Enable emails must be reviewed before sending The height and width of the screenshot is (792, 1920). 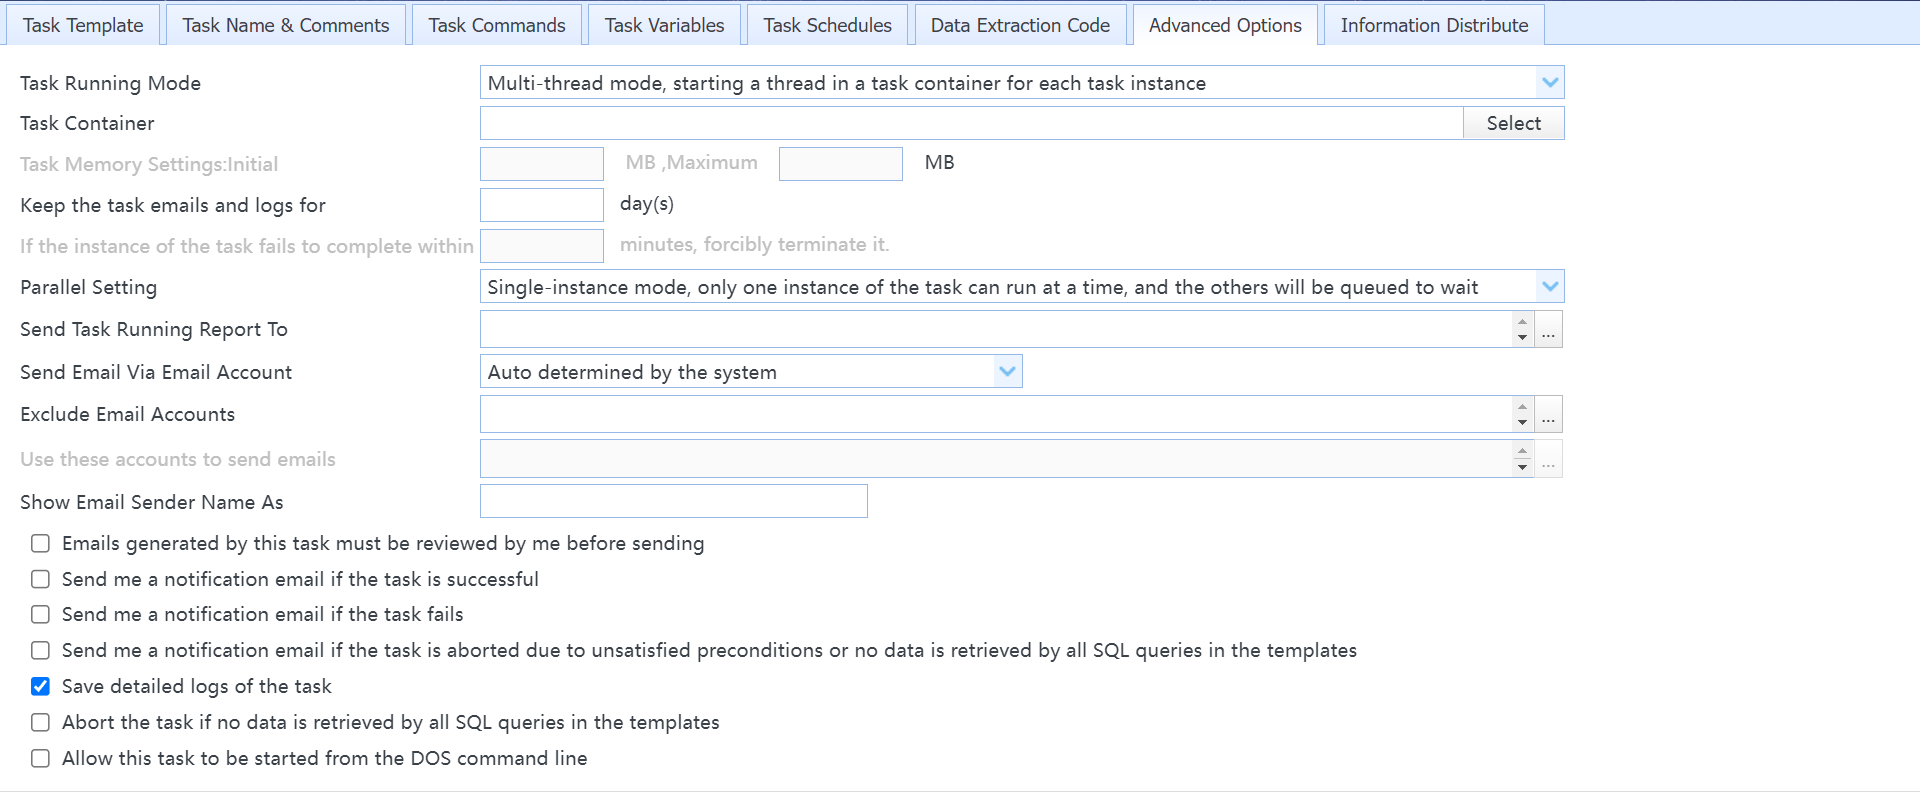point(40,543)
